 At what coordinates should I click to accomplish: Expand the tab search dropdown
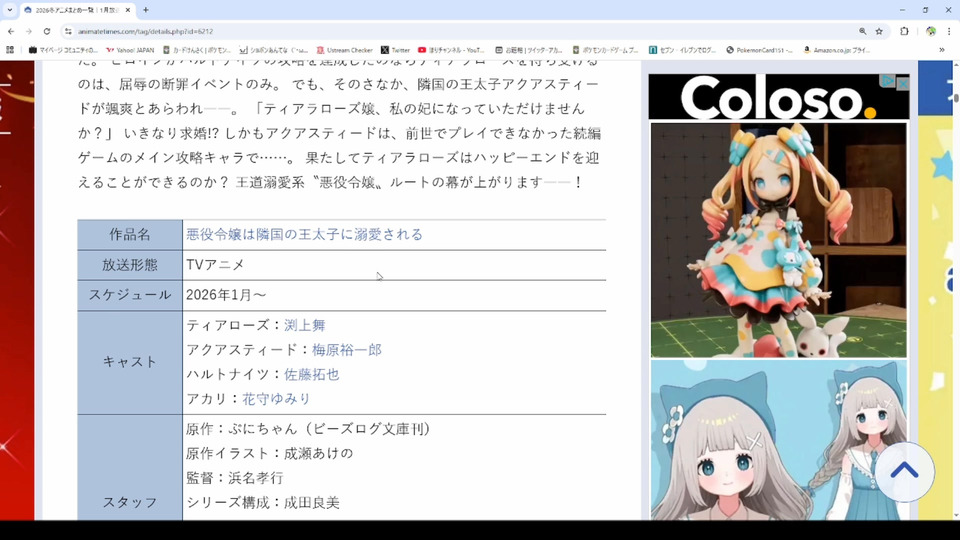10,10
